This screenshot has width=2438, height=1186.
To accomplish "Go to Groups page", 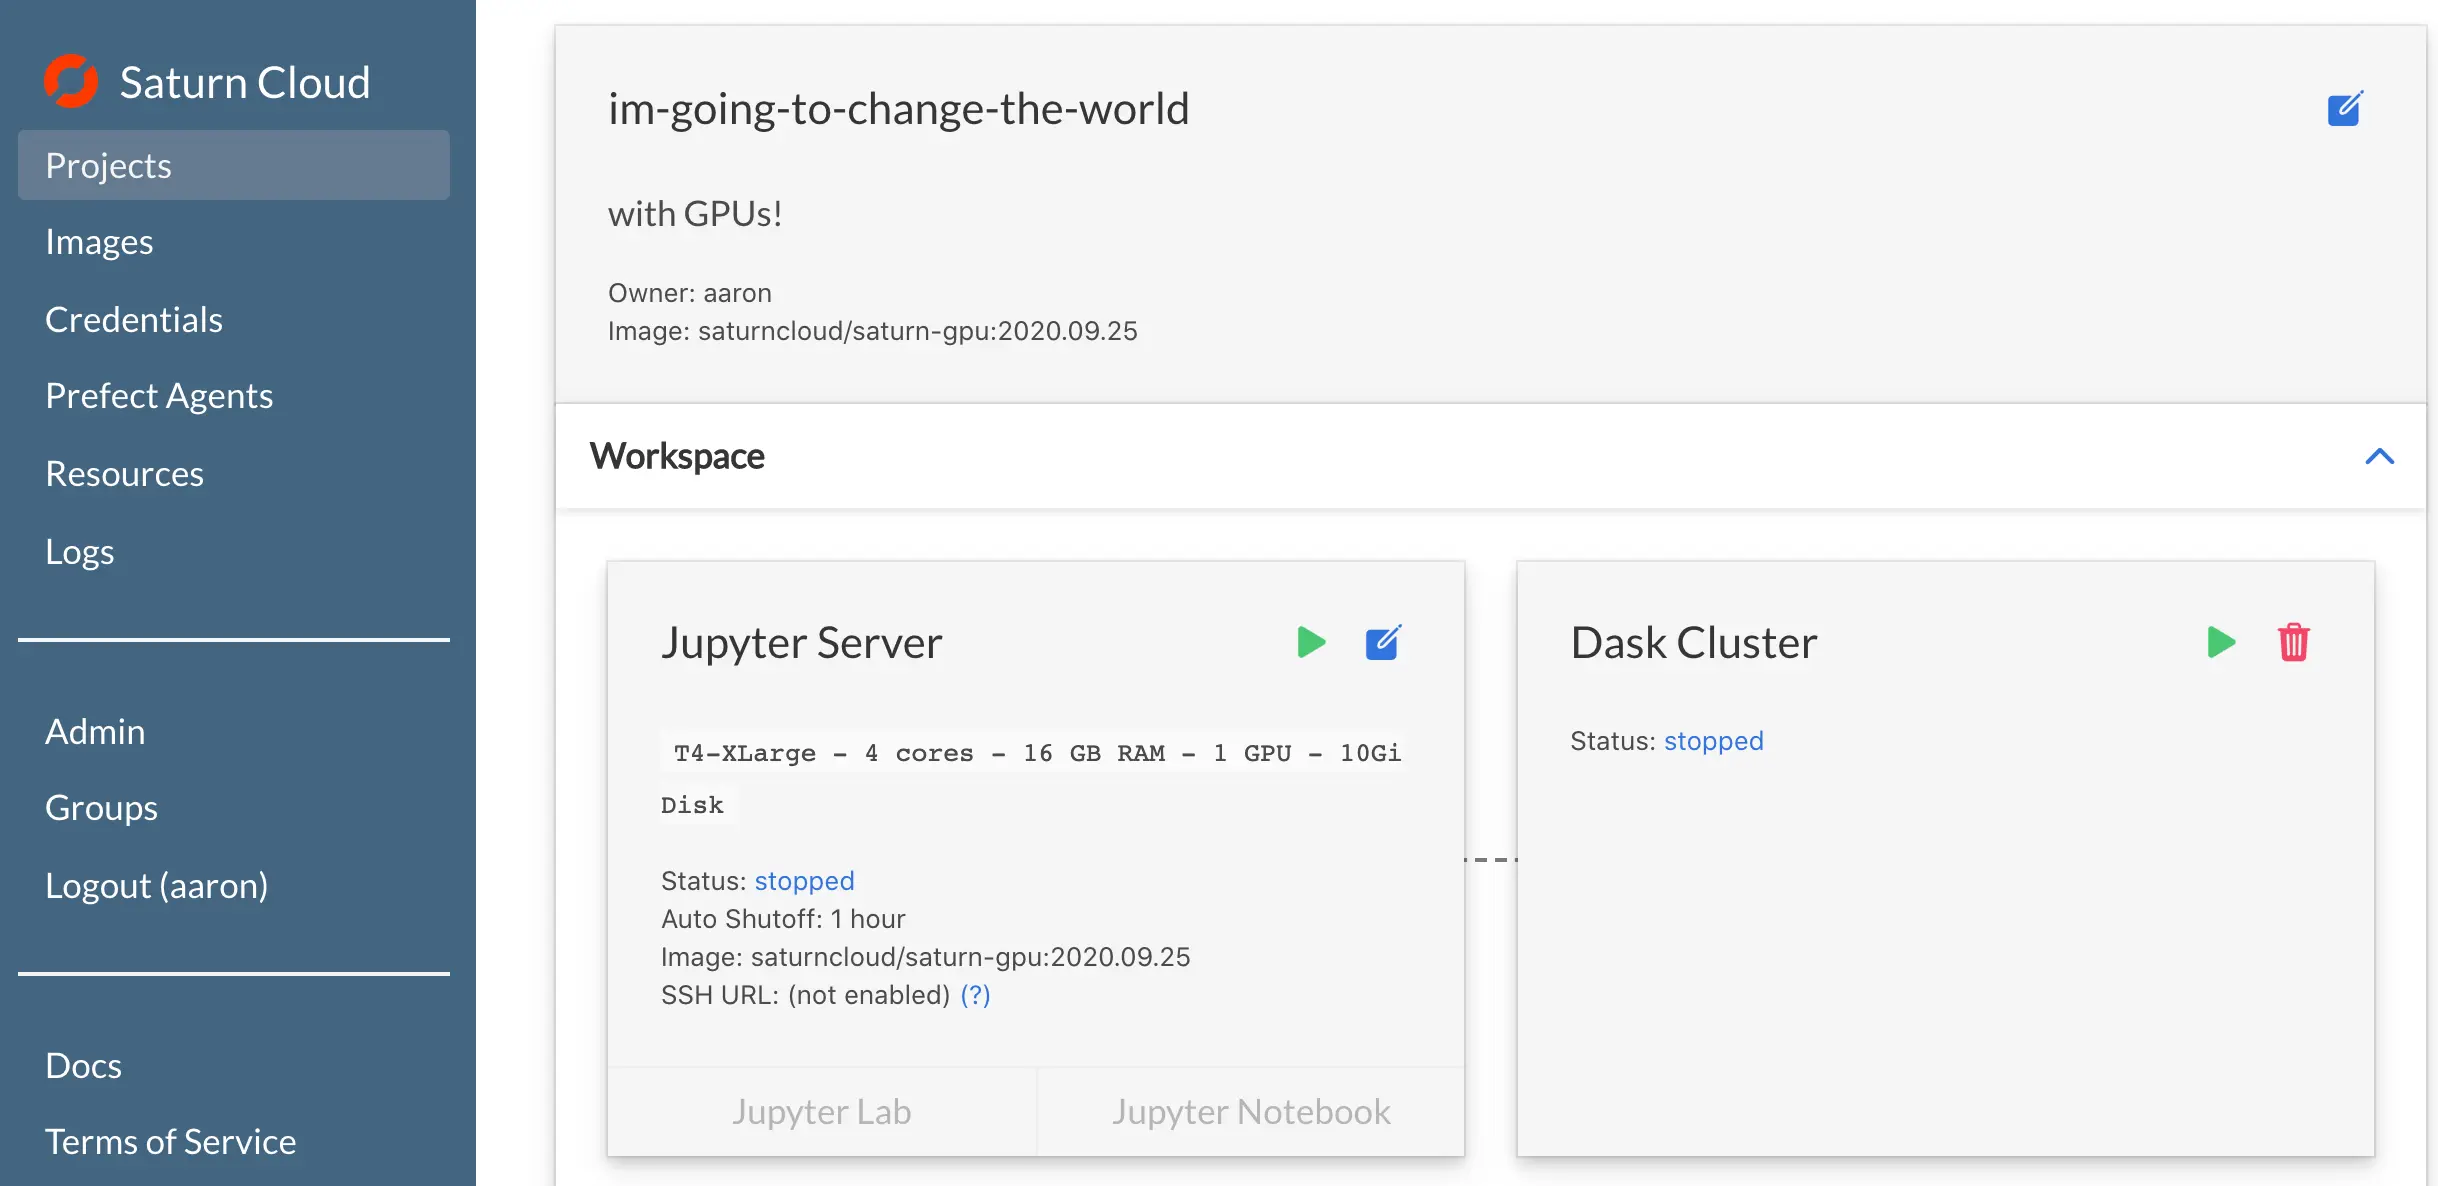I will (101, 808).
